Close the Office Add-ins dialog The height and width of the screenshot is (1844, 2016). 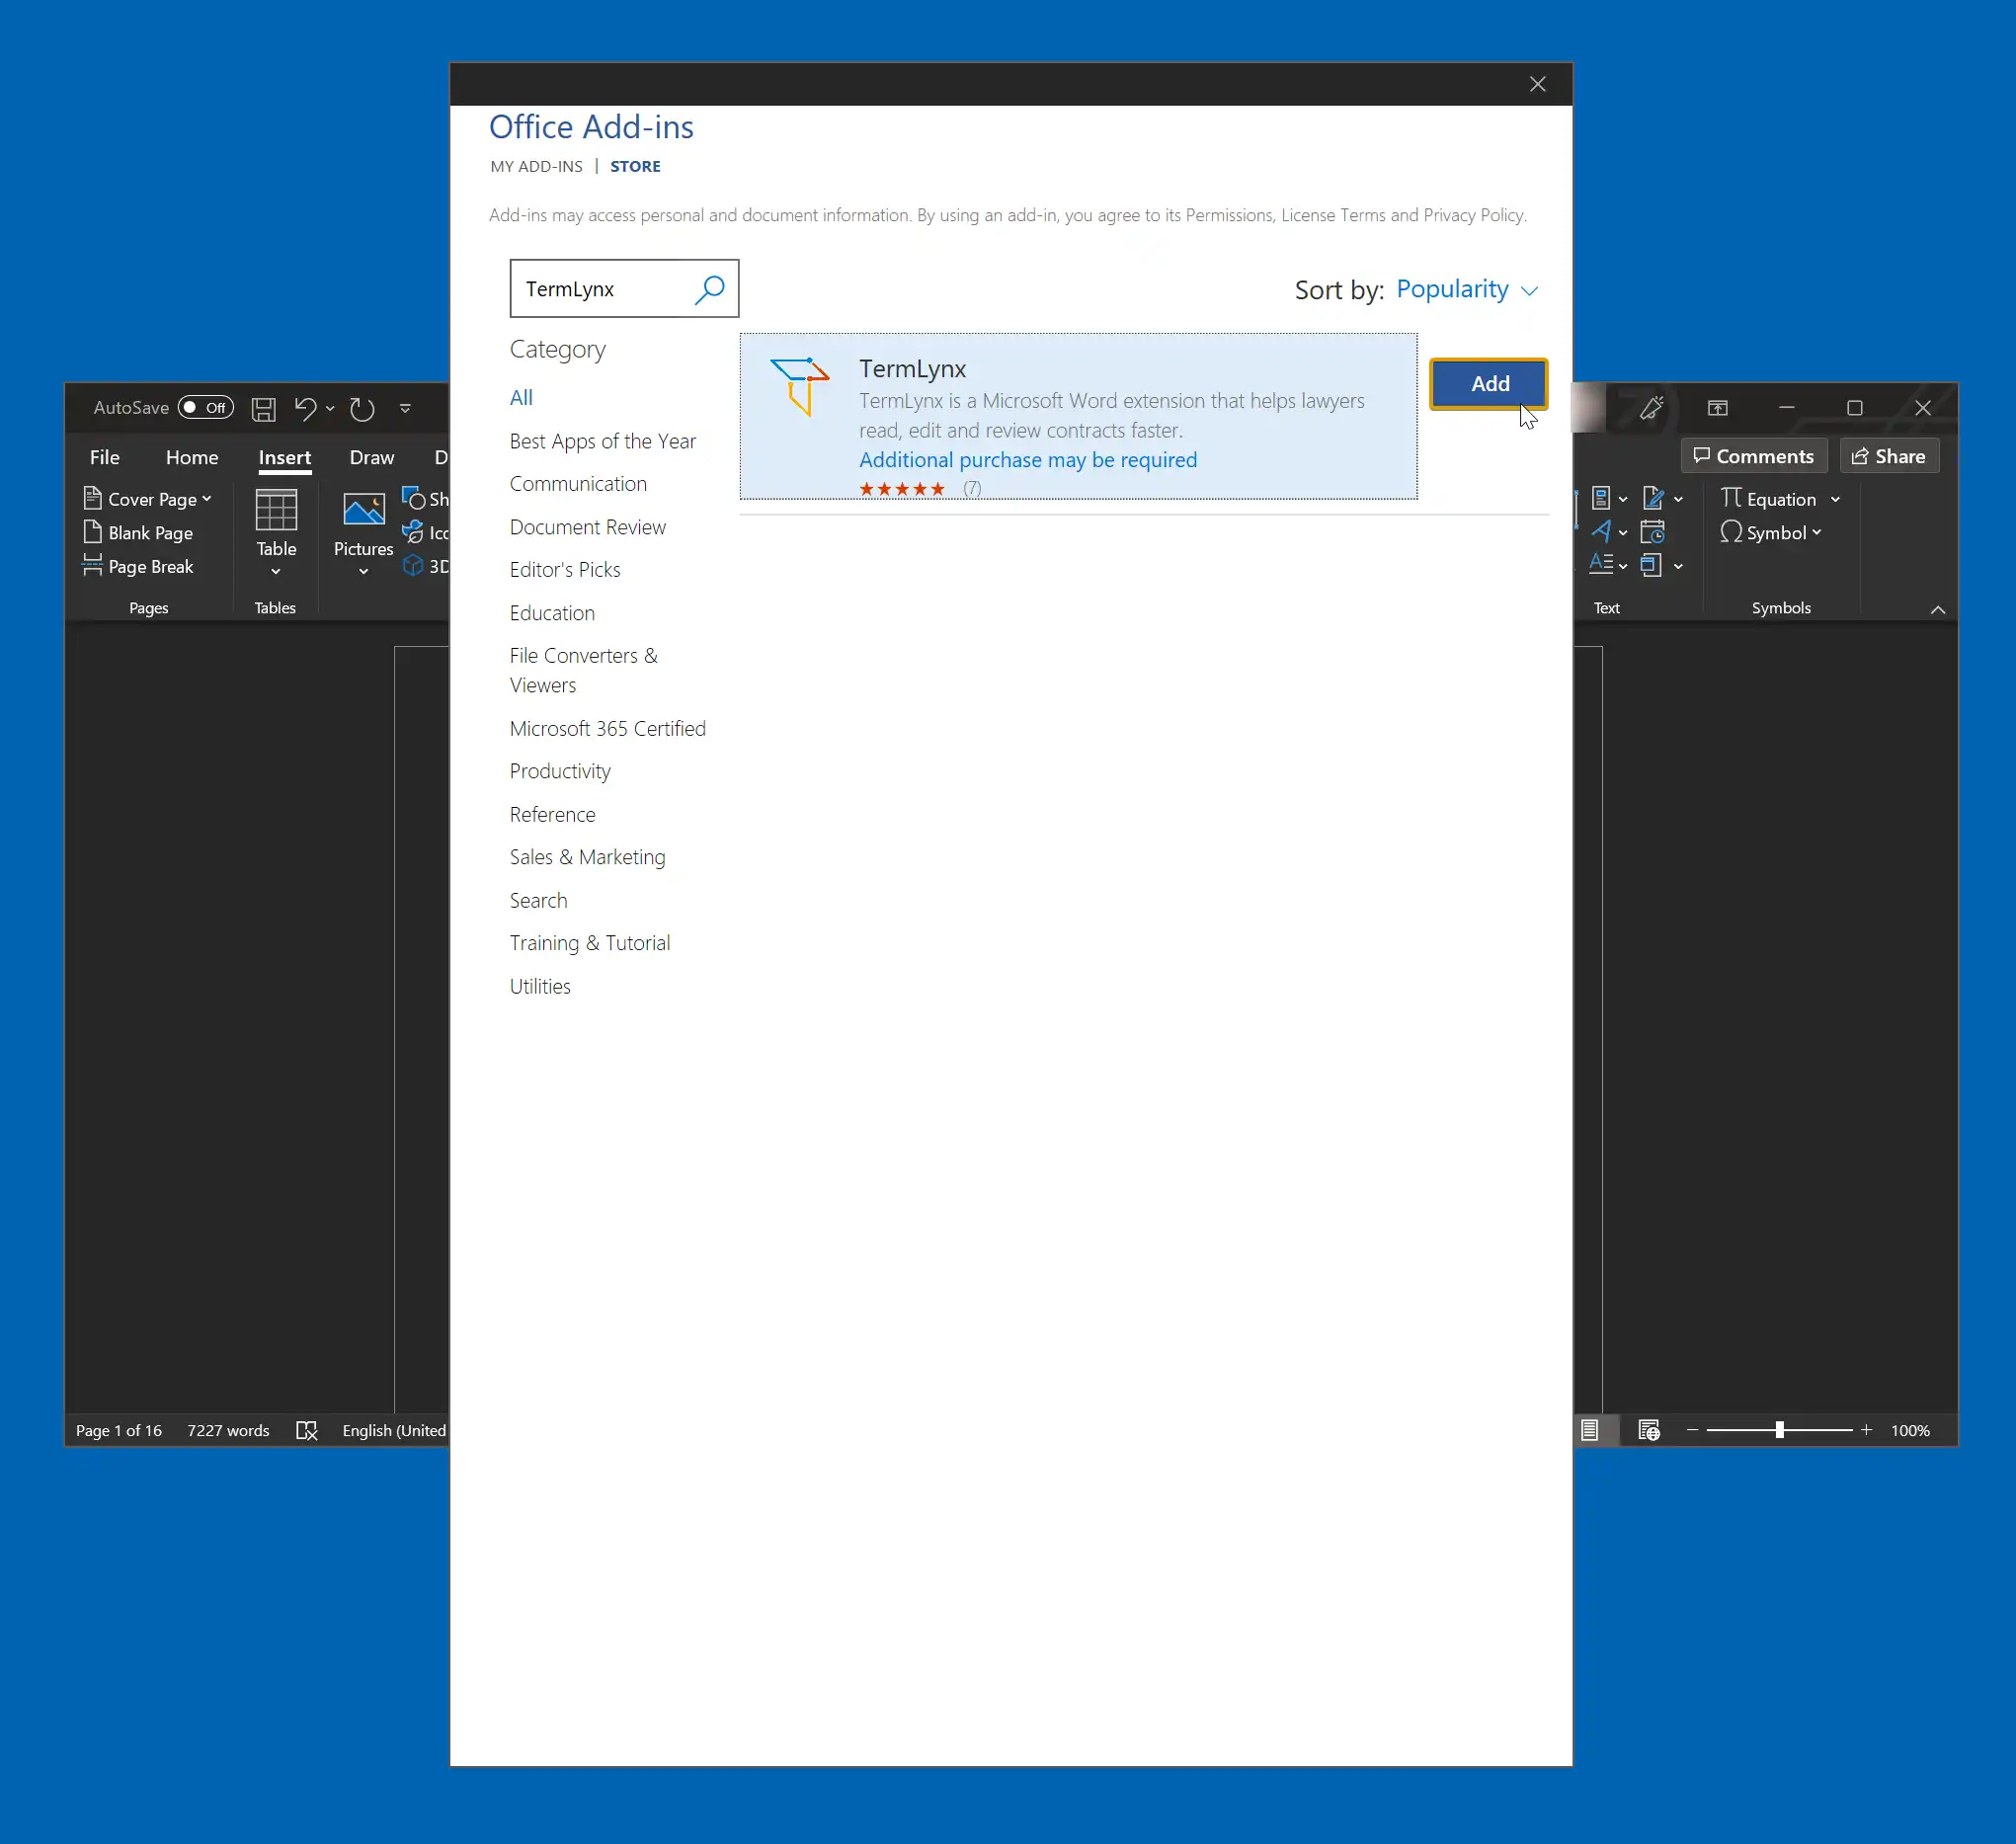tap(1538, 84)
